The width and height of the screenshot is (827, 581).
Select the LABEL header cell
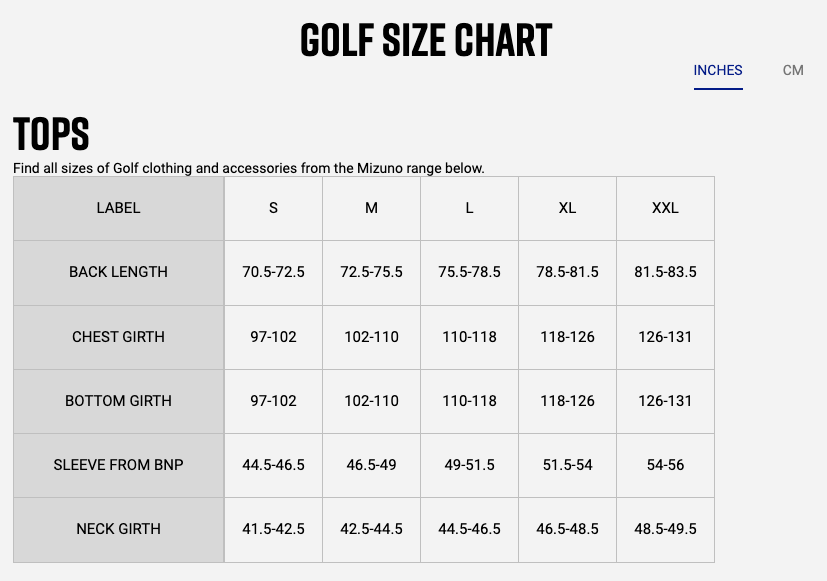click(118, 208)
